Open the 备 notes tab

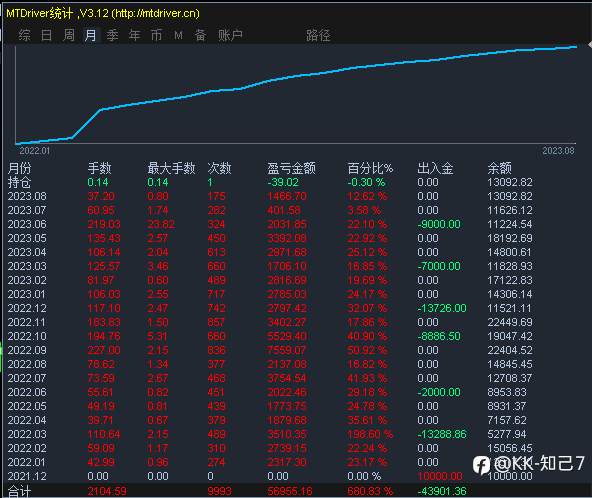tap(200, 35)
